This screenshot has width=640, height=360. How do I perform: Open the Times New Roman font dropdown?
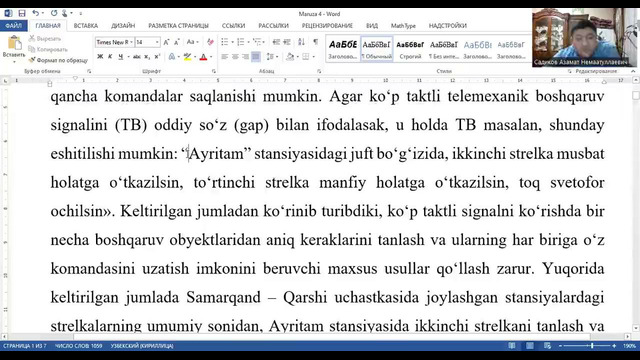(x=131, y=42)
